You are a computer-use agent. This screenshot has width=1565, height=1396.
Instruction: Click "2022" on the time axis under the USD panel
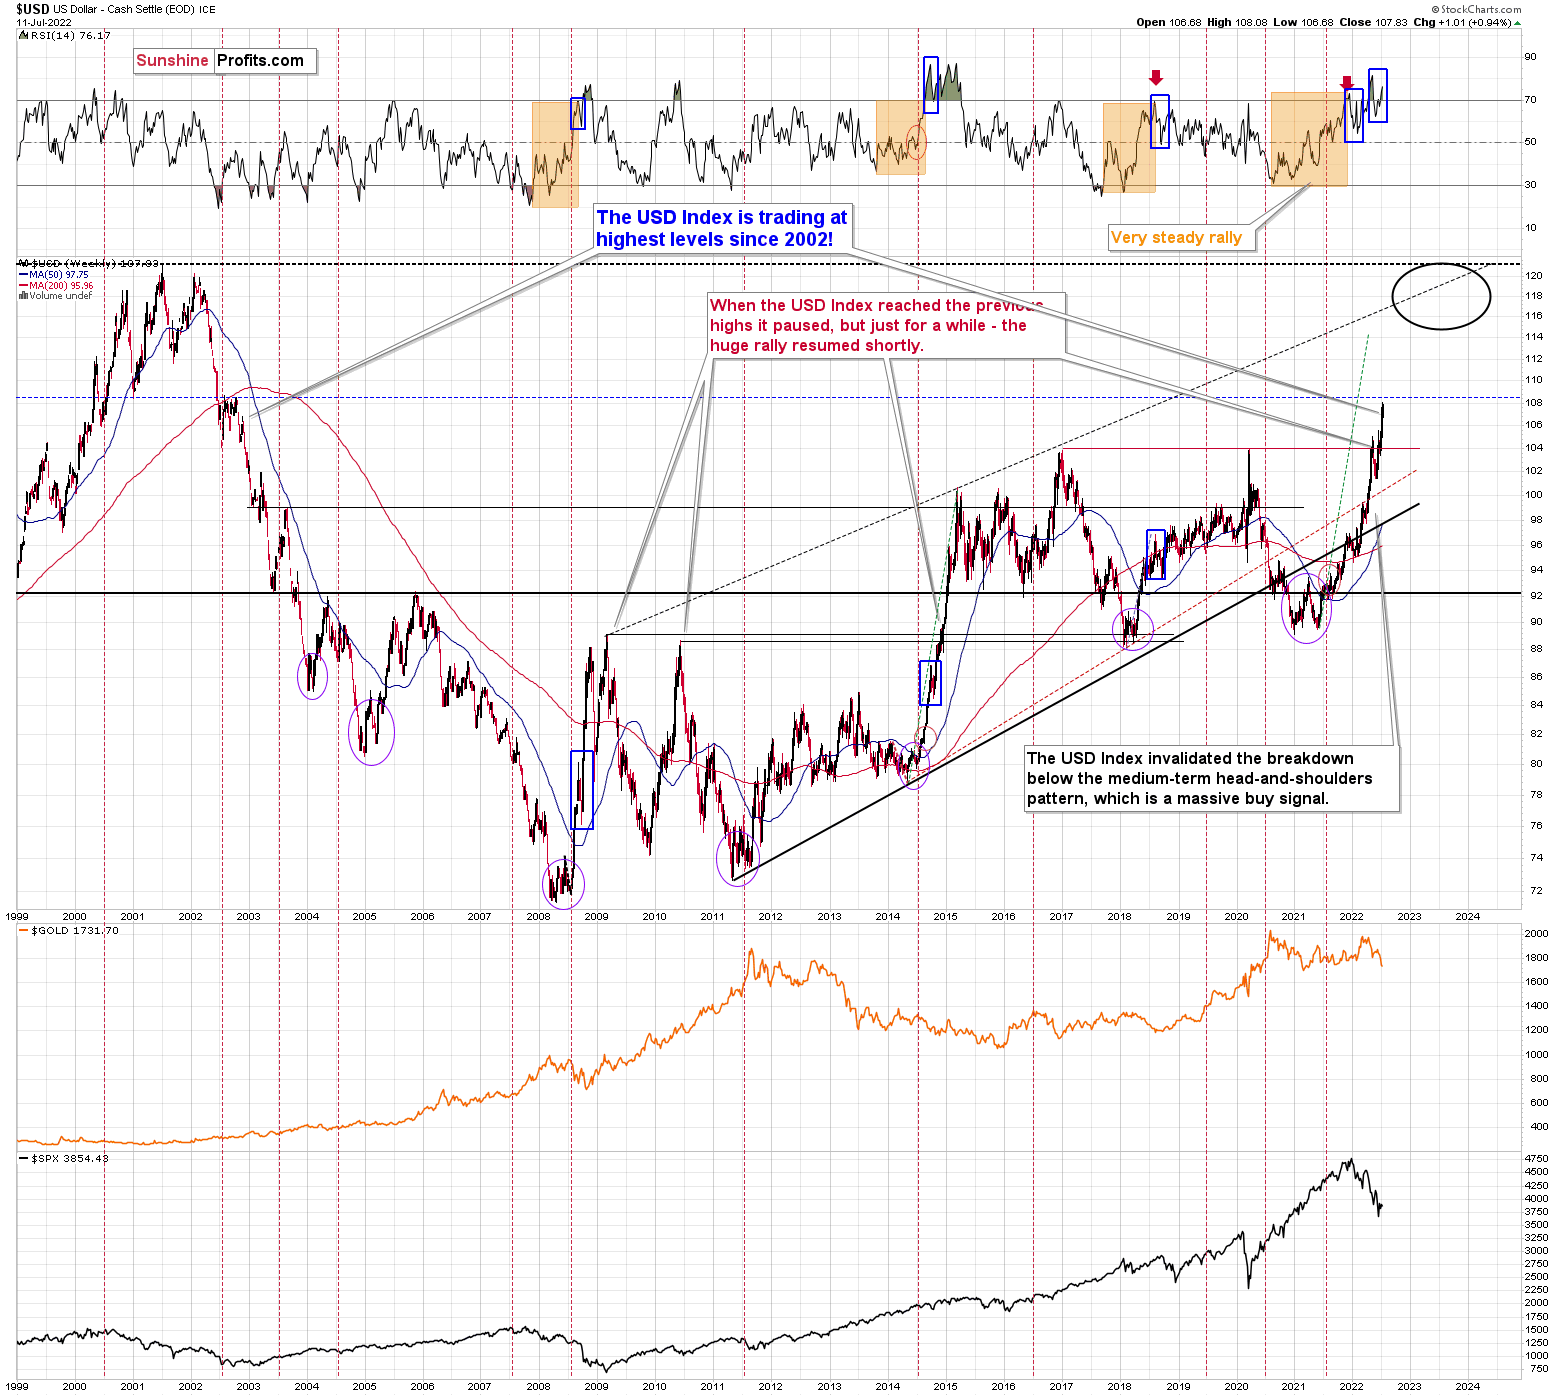tap(1351, 916)
